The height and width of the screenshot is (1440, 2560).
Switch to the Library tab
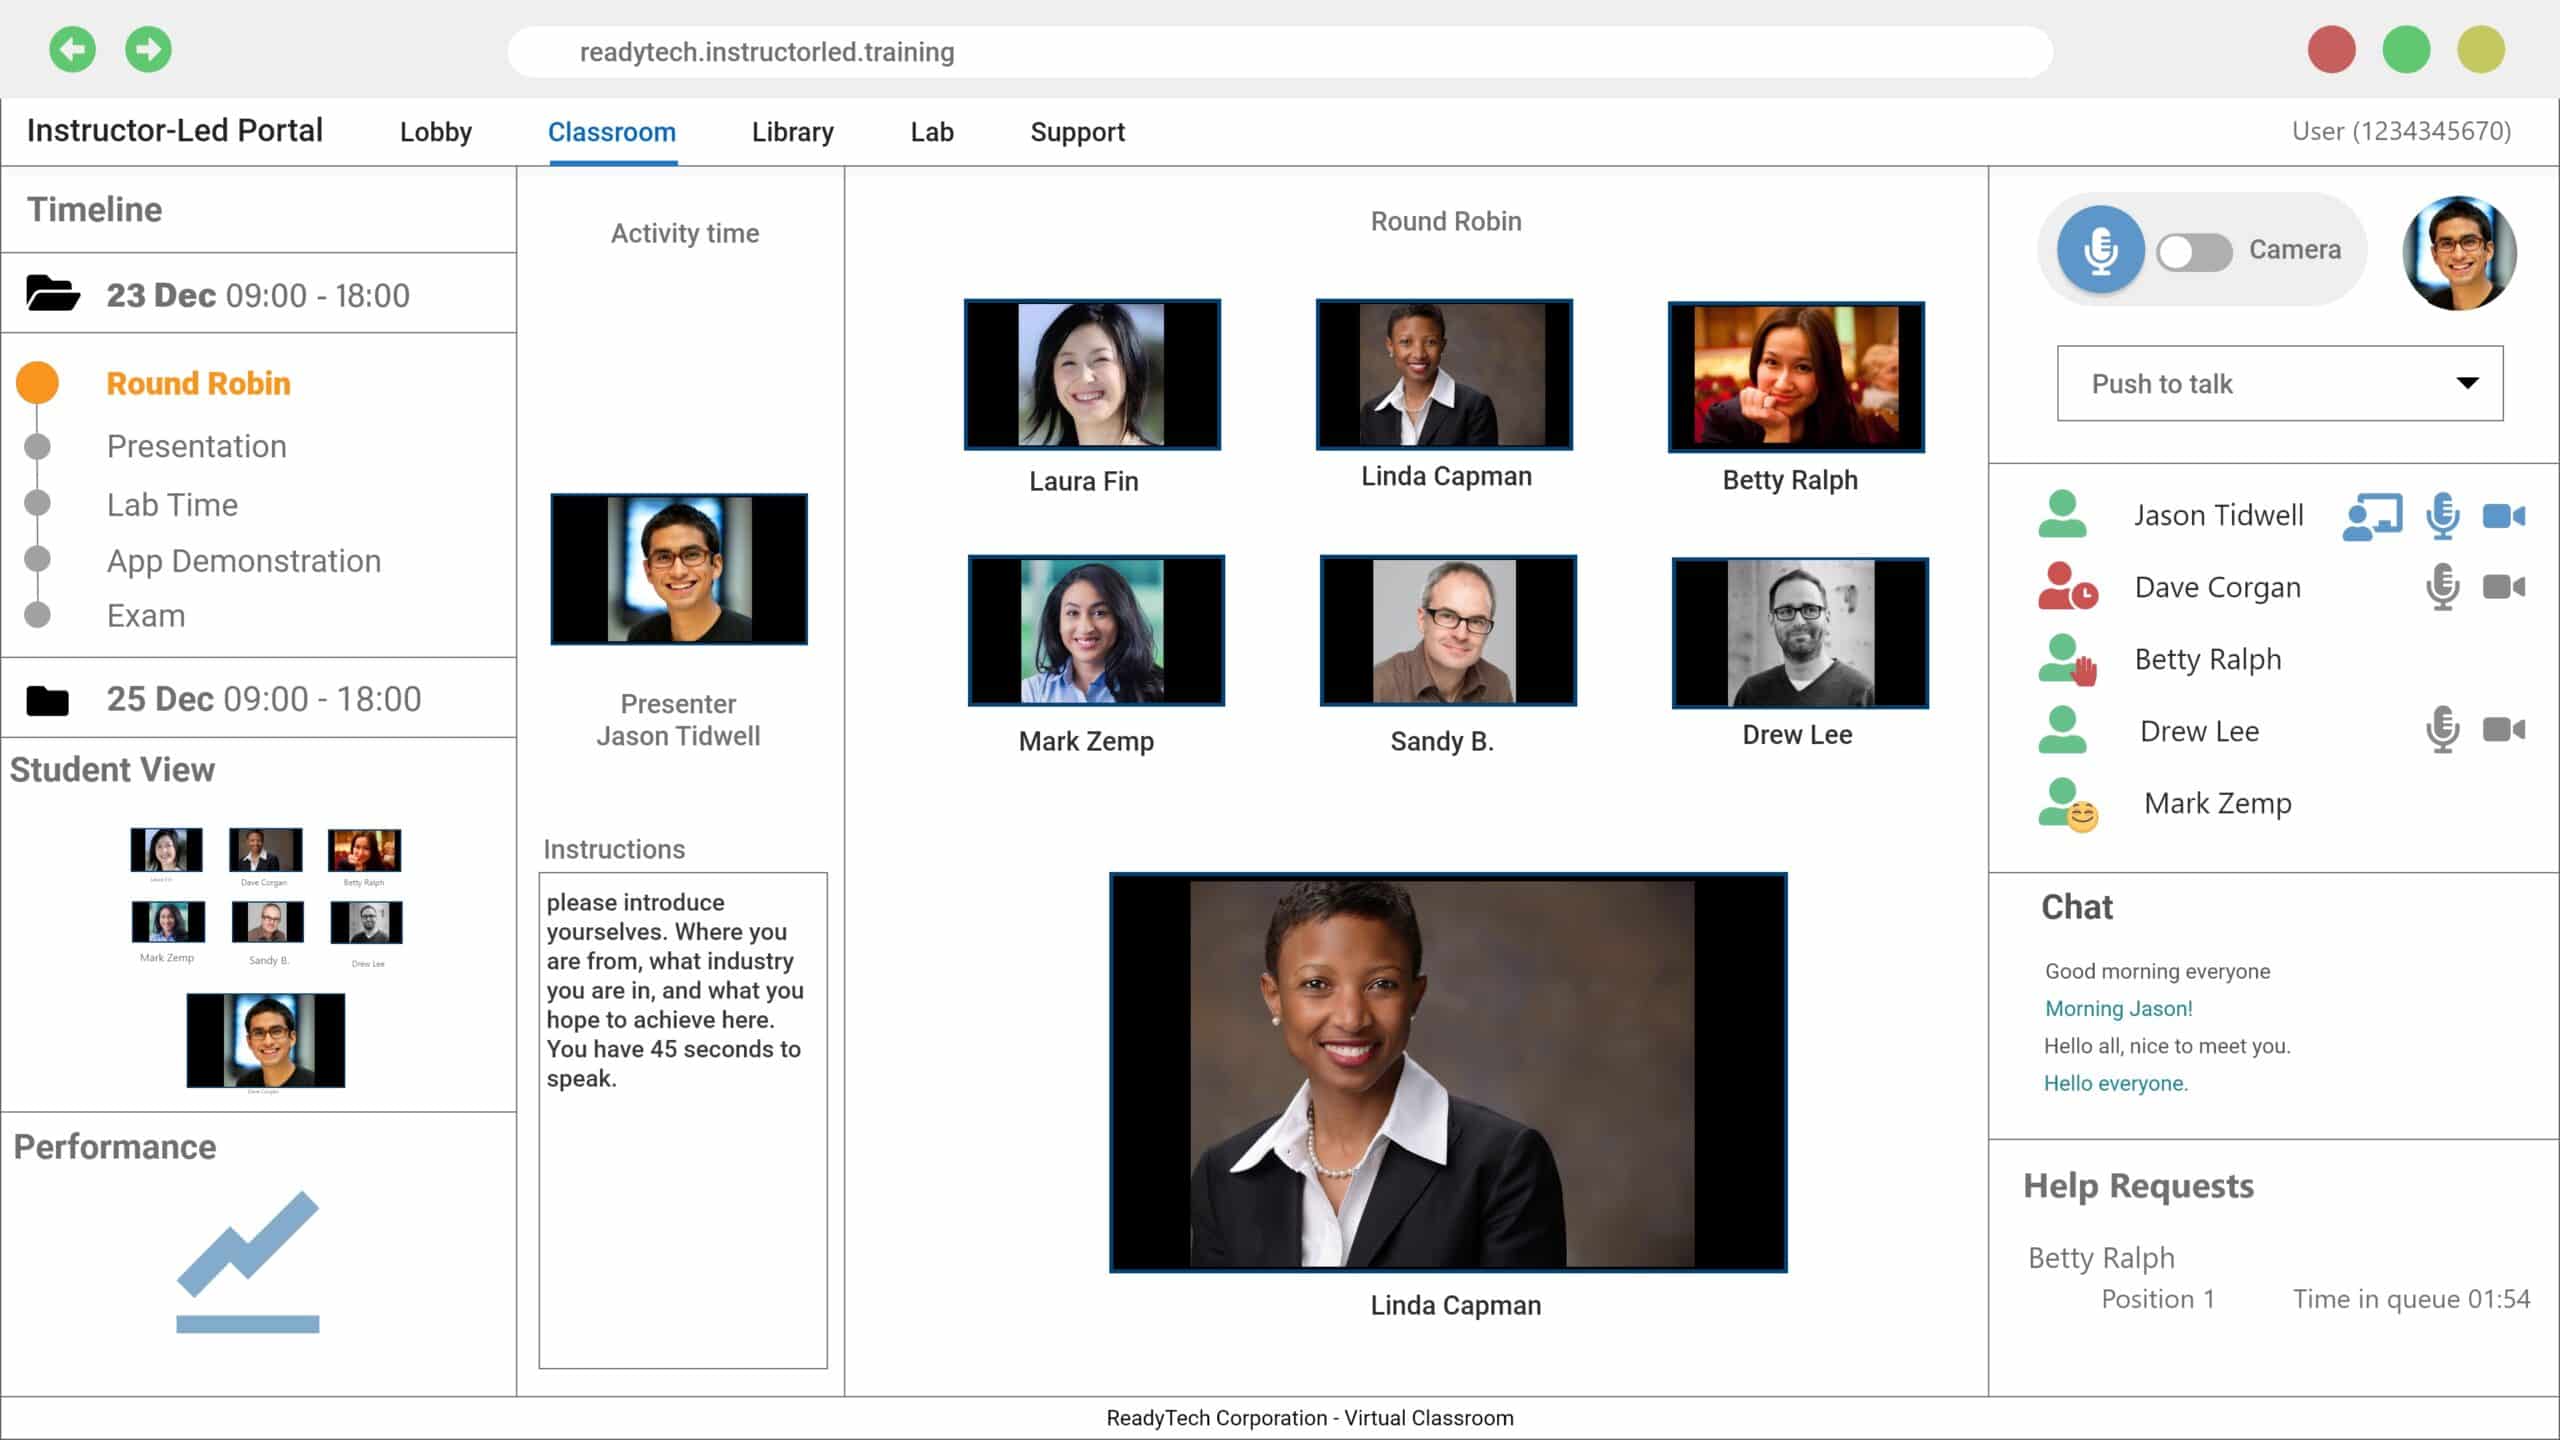click(x=792, y=132)
